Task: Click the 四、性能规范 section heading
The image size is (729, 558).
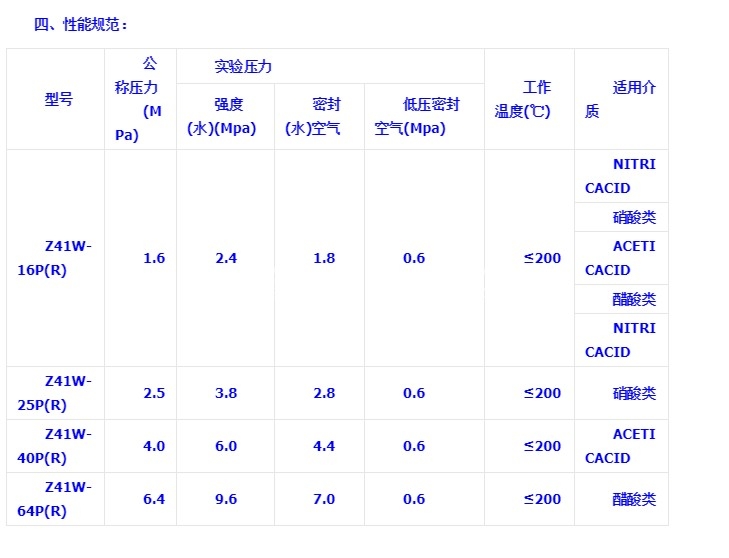Action: [81, 25]
